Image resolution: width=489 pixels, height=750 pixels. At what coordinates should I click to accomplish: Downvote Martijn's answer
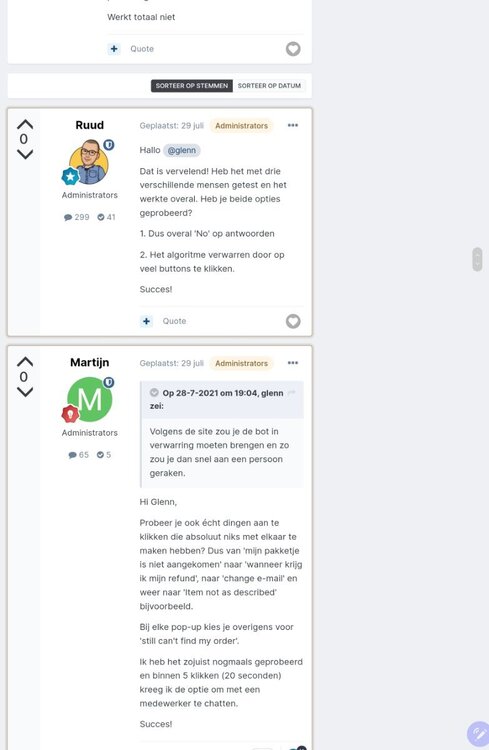(x=25, y=392)
